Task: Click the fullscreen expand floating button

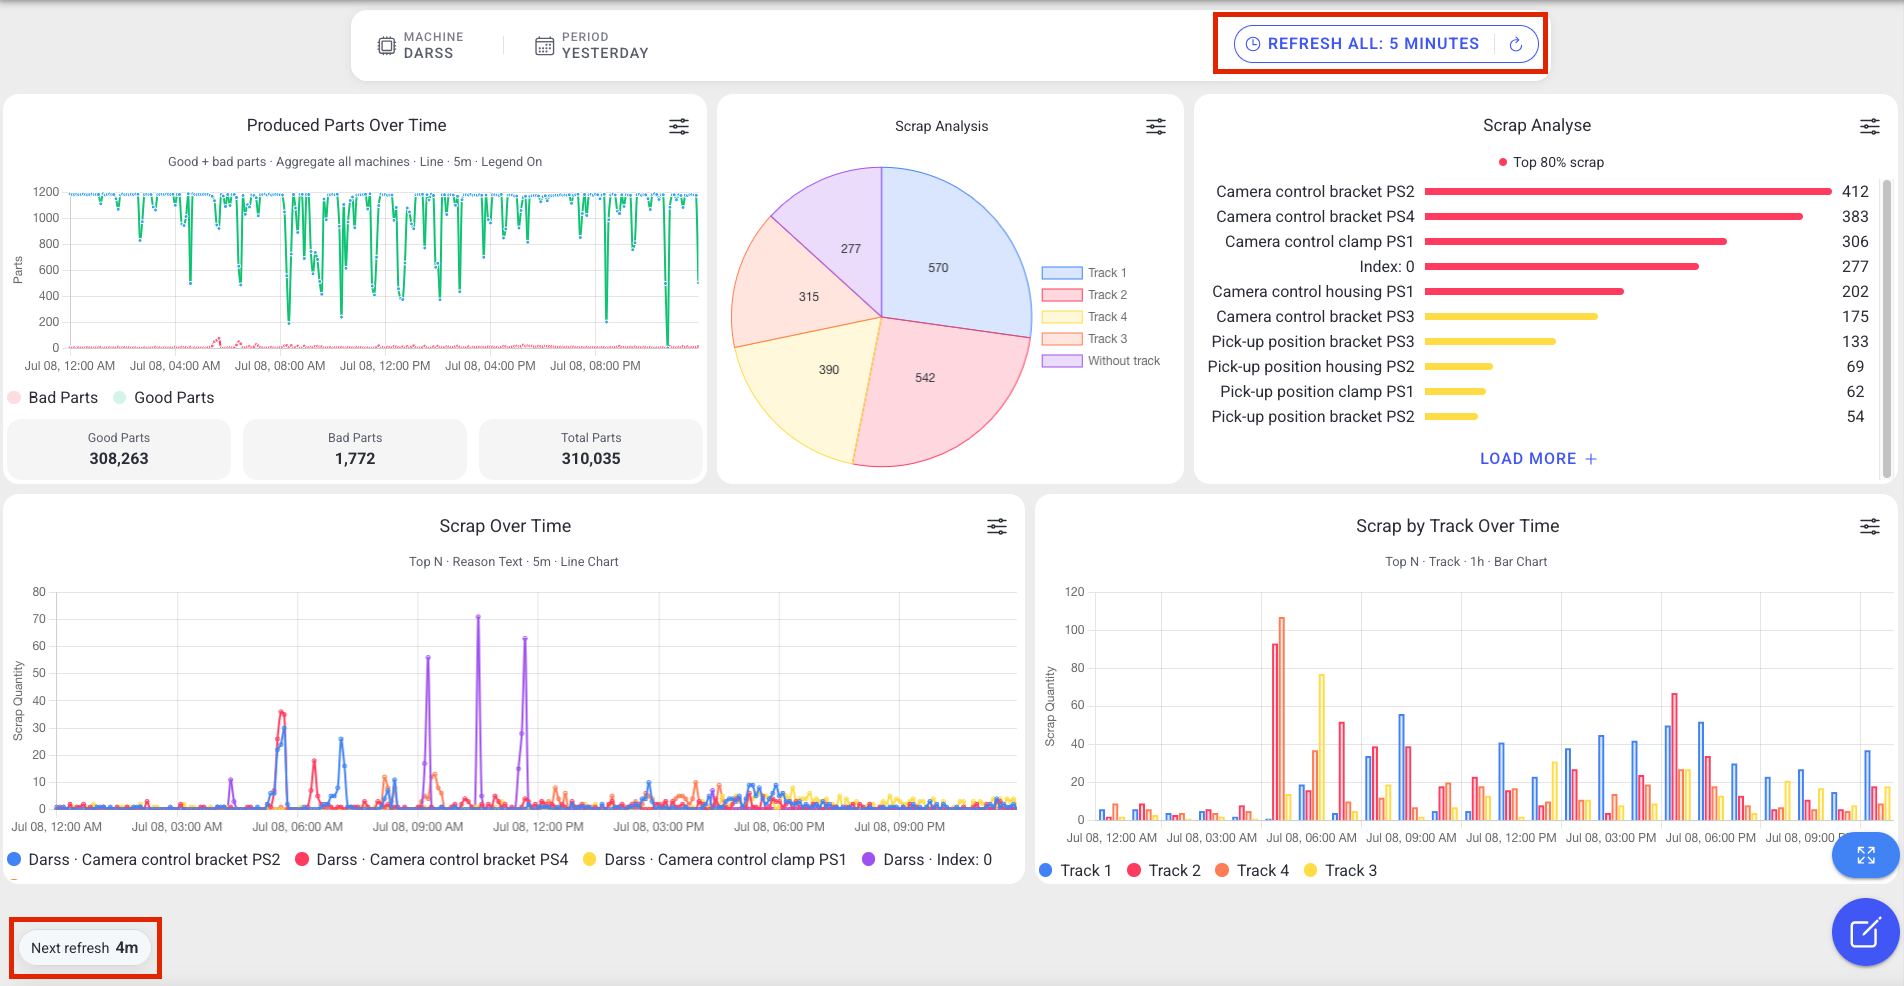Action: pos(1866,855)
